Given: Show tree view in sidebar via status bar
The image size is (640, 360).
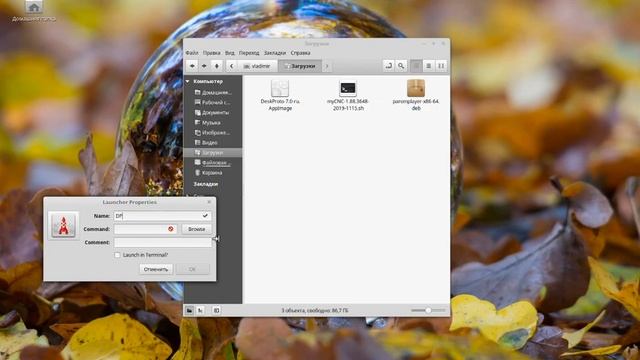Looking at the screenshot, I should [200, 311].
